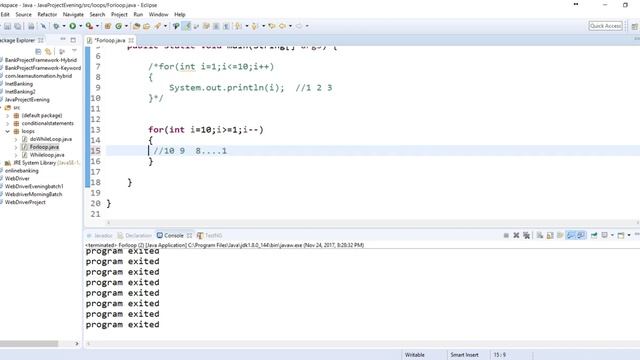Click the Debug bug icon in the toolbar
Image resolution: width=640 pixels, height=360 pixels.
click(56, 26)
